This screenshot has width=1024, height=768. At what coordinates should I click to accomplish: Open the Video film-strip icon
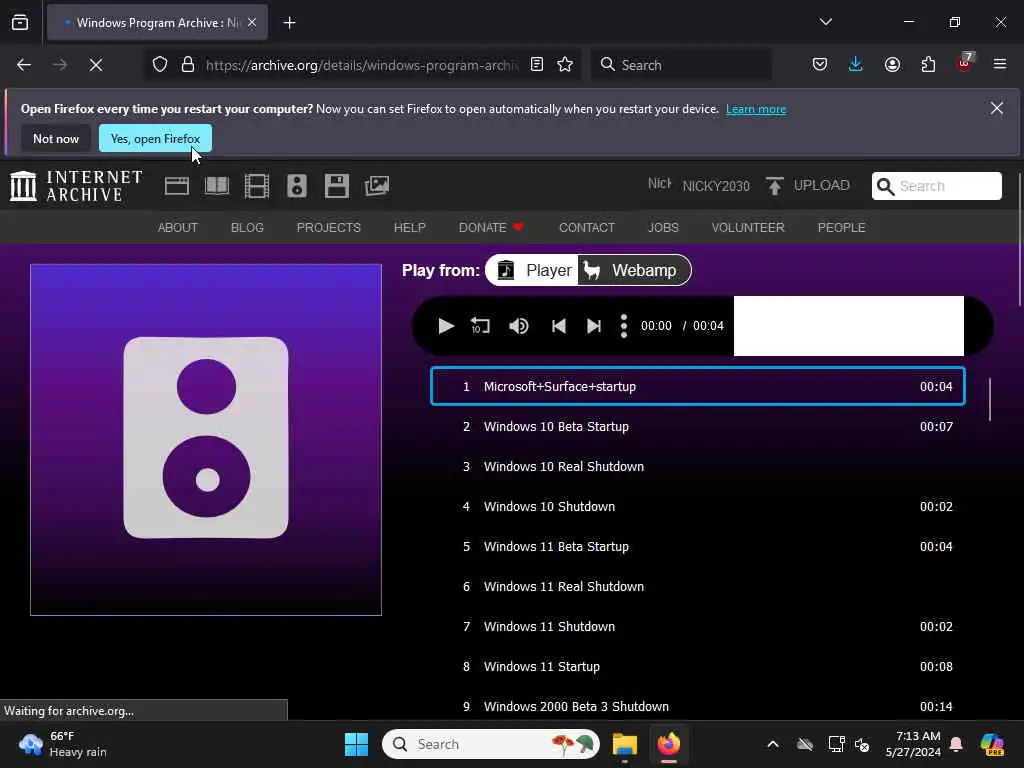click(257, 186)
